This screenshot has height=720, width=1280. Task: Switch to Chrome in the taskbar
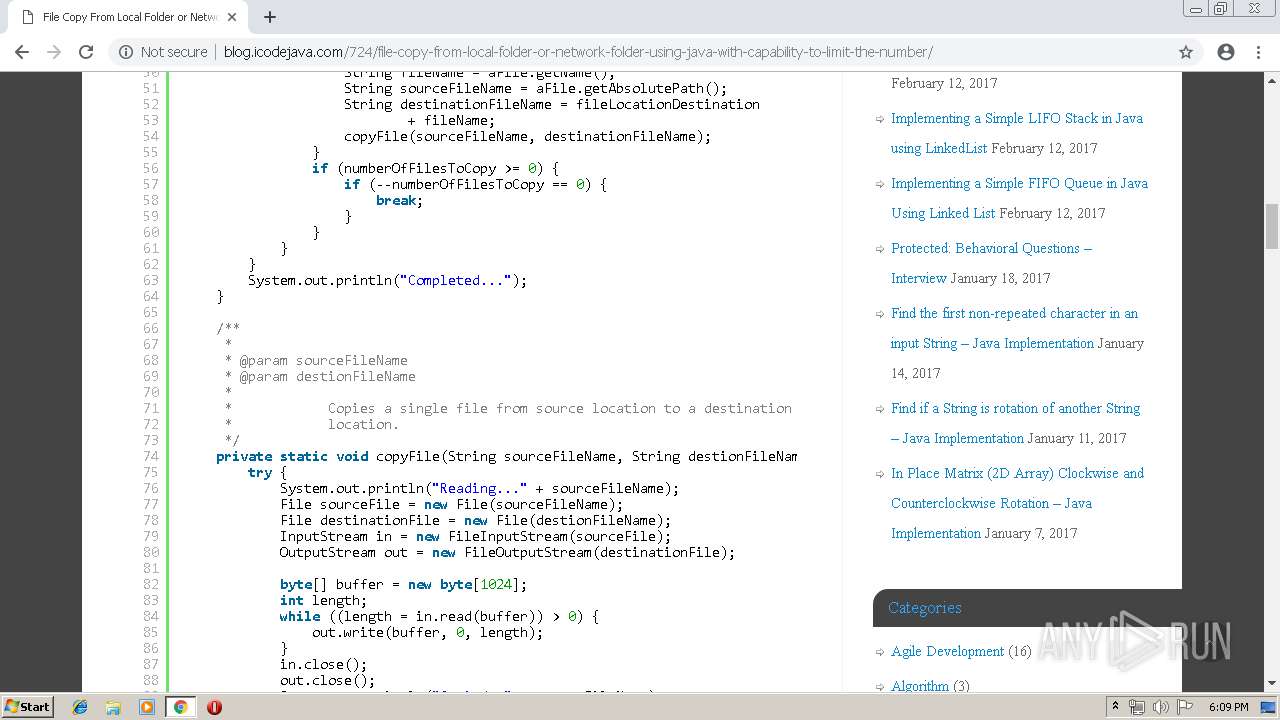pyautogui.click(x=180, y=707)
